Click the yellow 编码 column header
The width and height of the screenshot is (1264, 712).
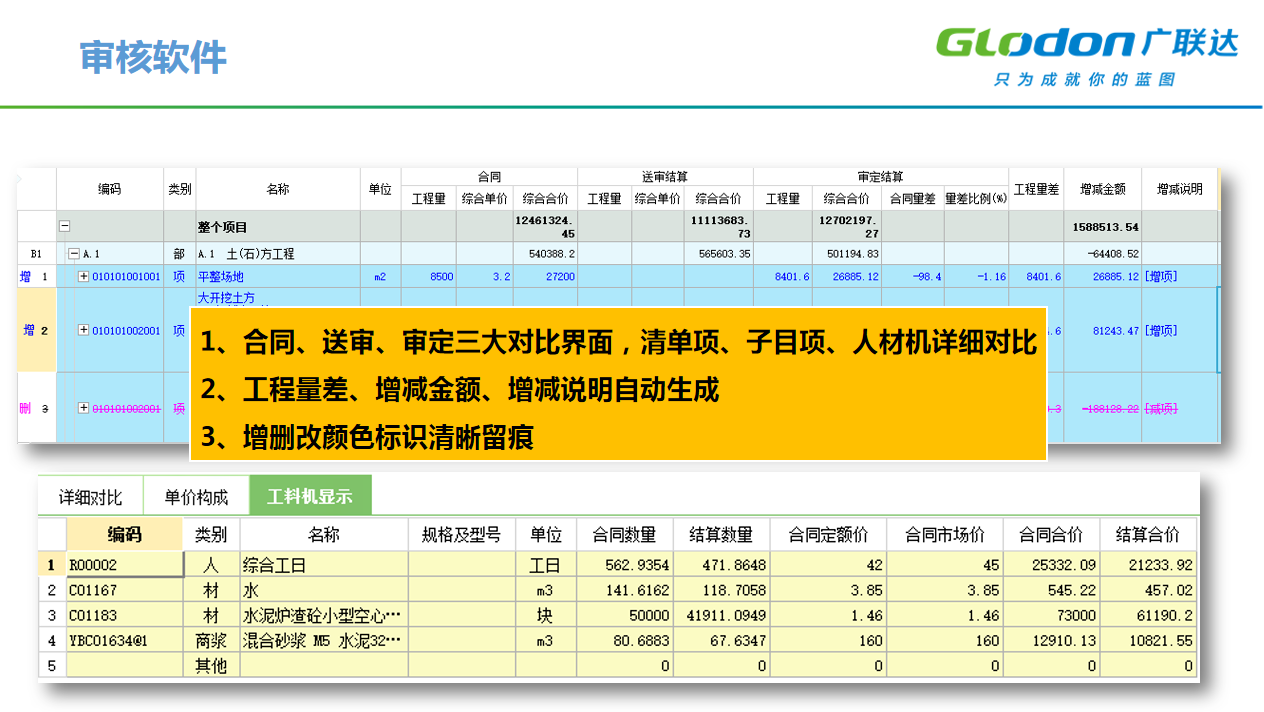(x=124, y=534)
